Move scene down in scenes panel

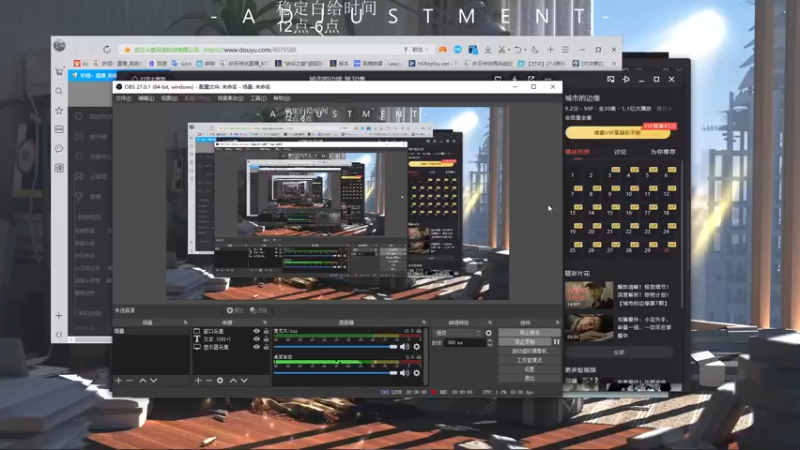[154, 381]
